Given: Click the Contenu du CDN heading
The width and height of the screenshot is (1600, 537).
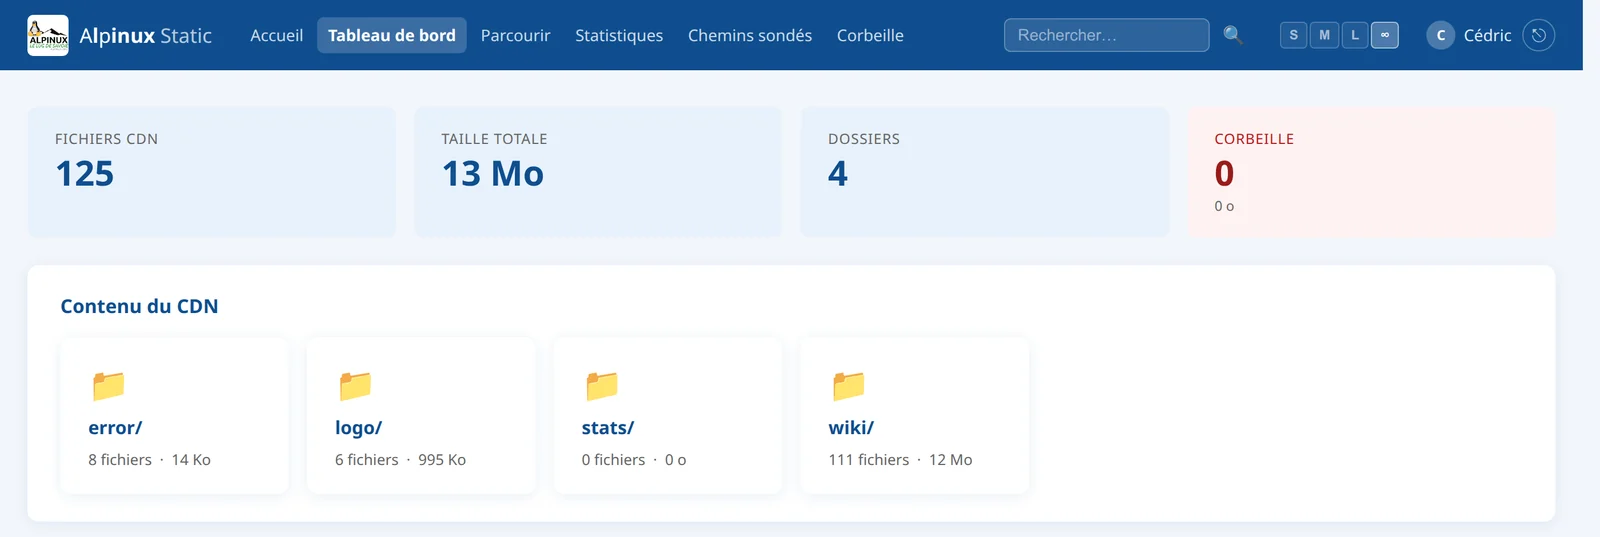Looking at the screenshot, I should 139,306.
